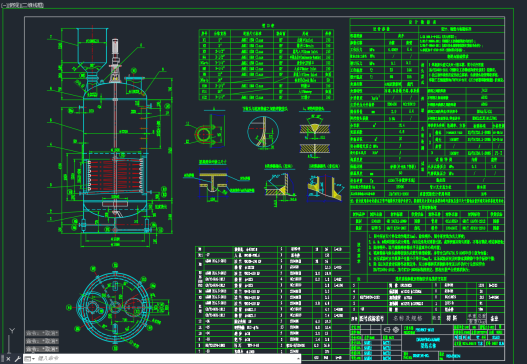Click the command line drag grip handle
The width and height of the screenshot is (527, 364).
coord(2,359)
